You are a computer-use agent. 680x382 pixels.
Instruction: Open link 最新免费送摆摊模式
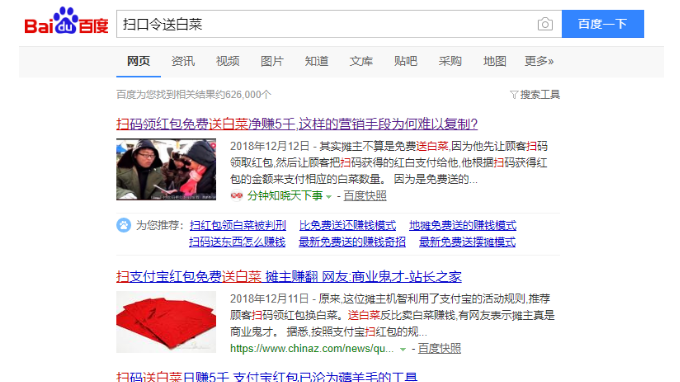coord(467,242)
